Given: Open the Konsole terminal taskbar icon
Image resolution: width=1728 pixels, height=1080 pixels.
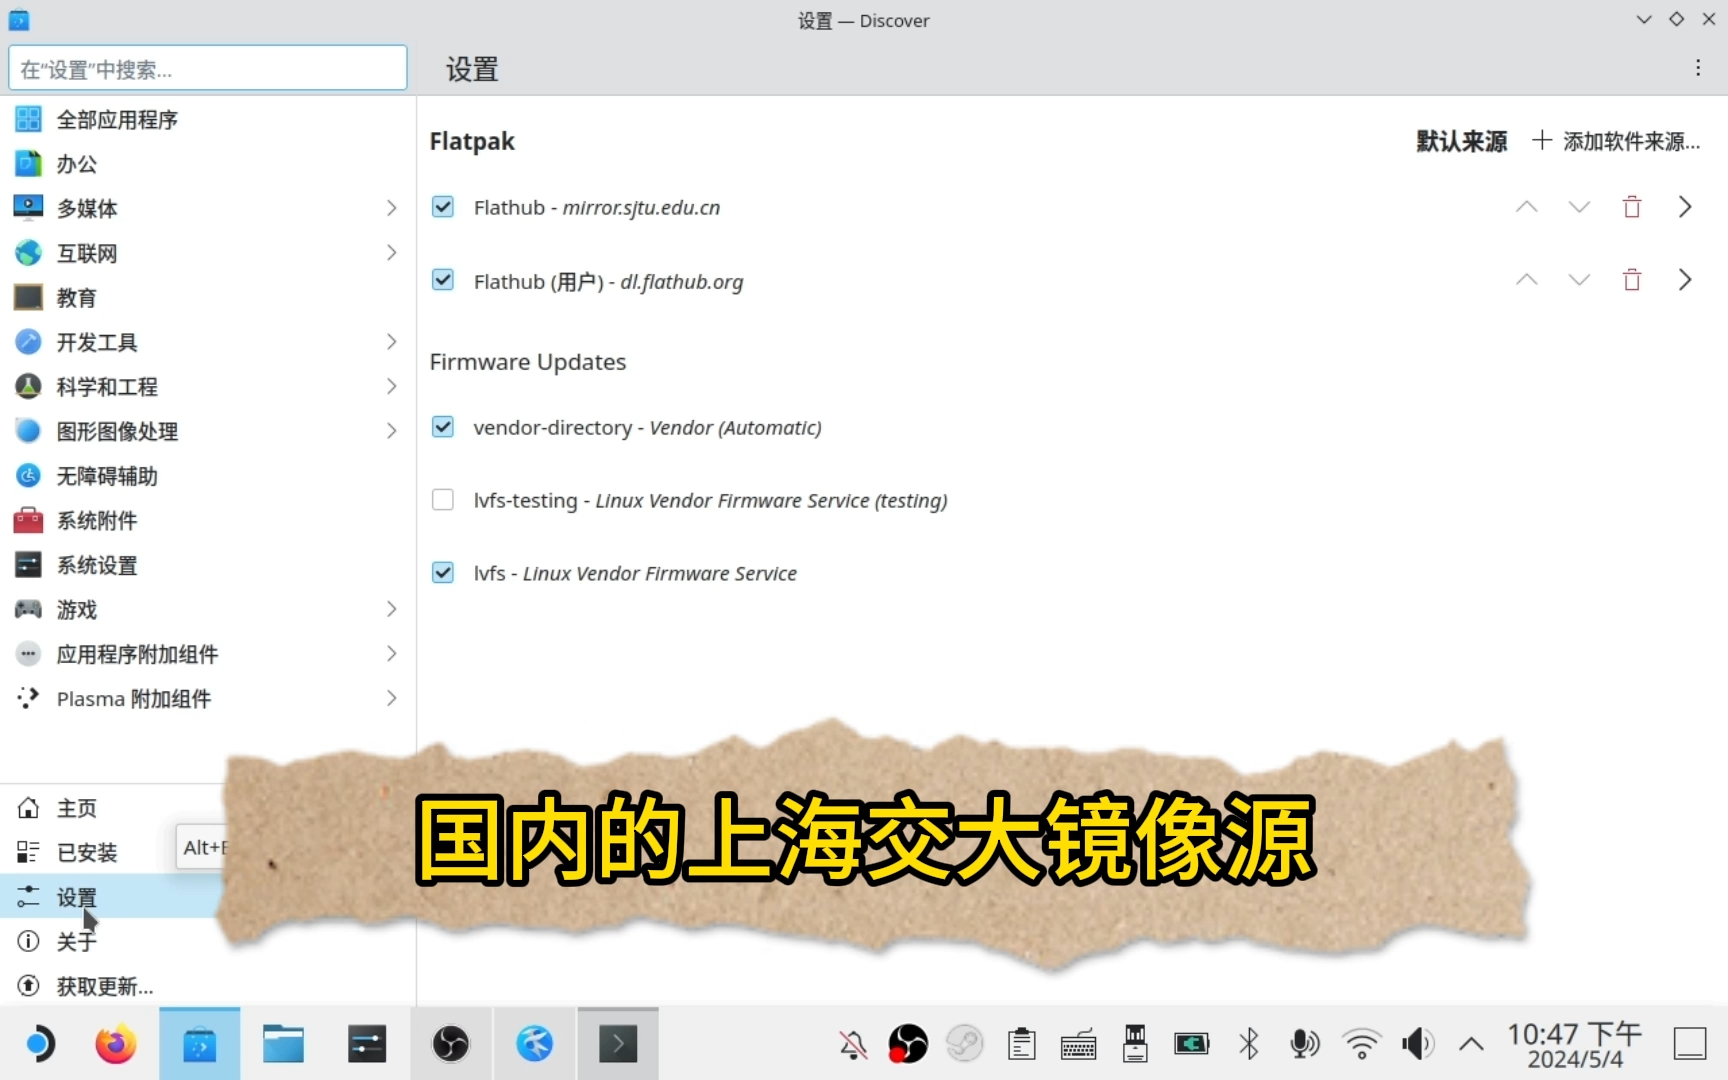Looking at the screenshot, I should (618, 1044).
